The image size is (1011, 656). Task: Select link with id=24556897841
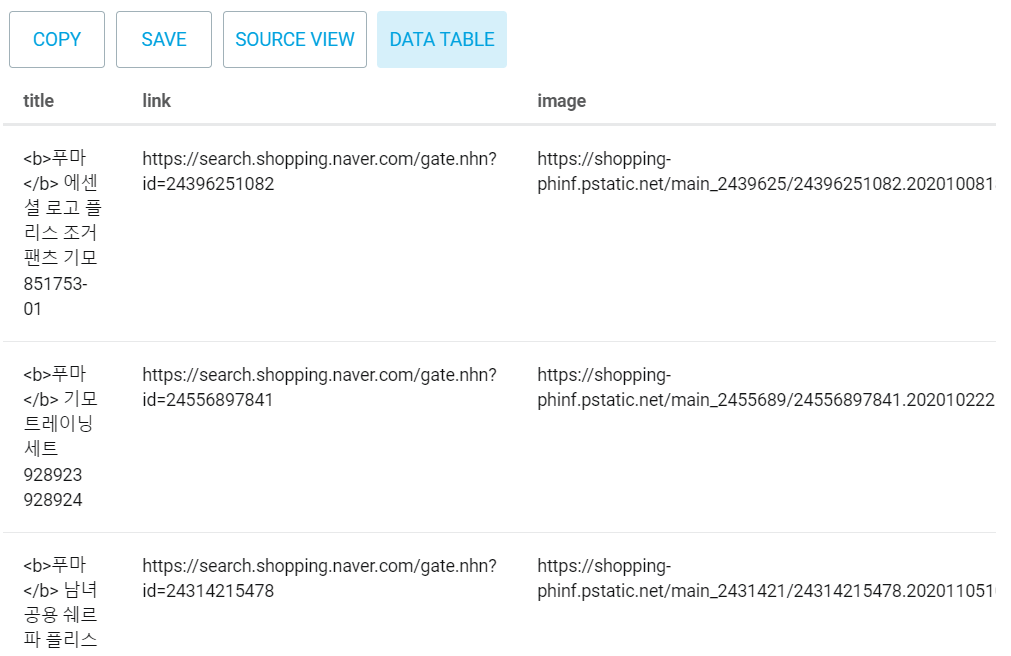click(320, 387)
